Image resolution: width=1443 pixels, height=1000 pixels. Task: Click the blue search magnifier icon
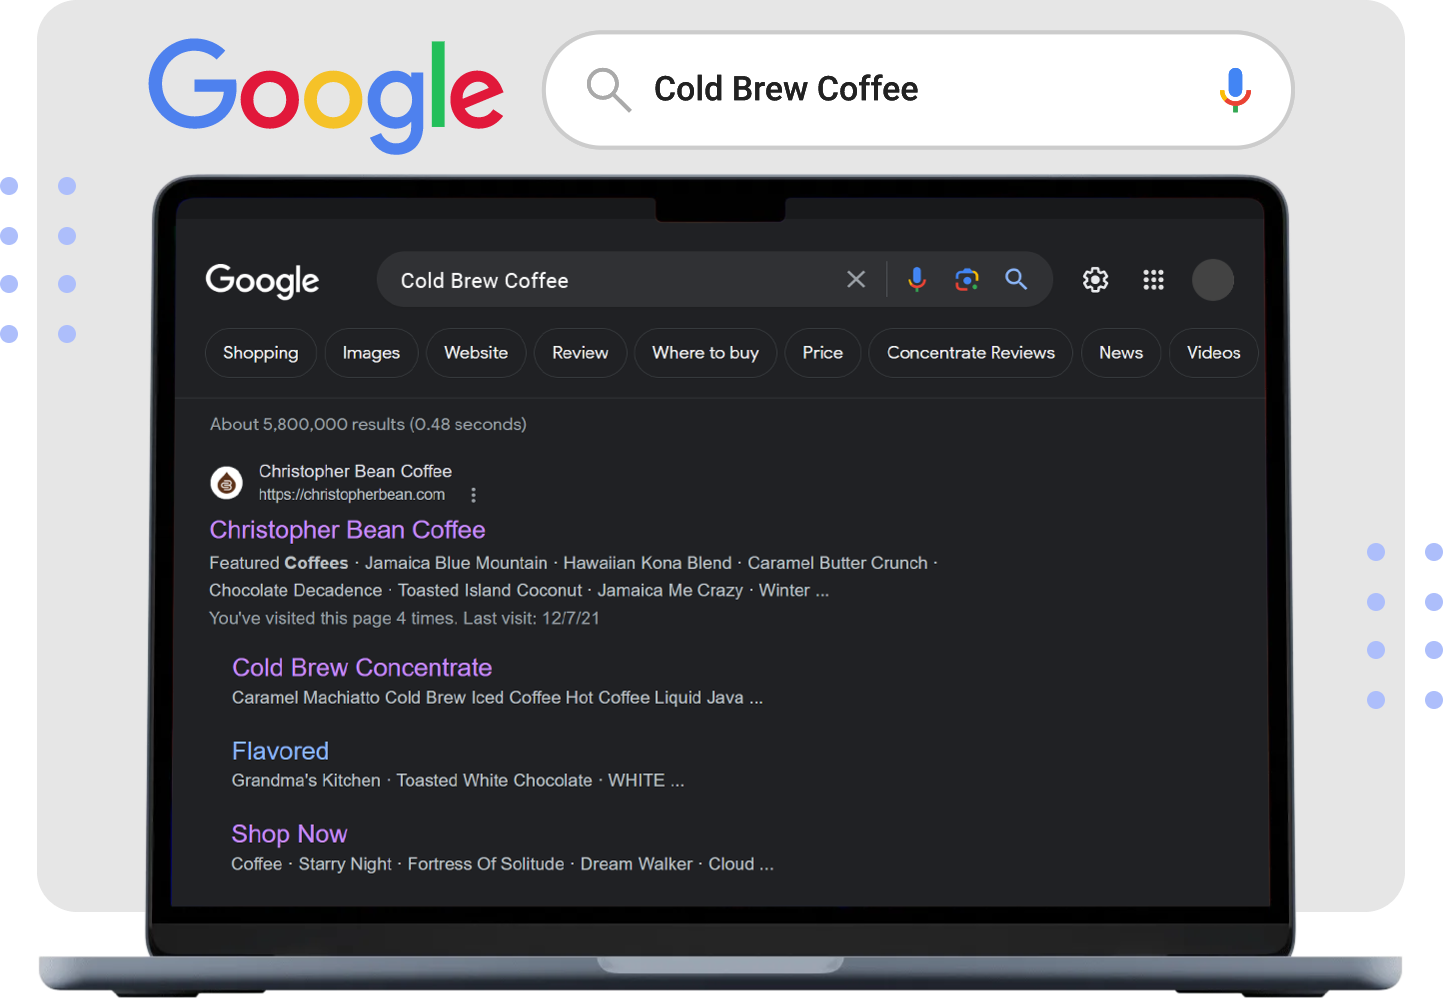click(x=1016, y=280)
